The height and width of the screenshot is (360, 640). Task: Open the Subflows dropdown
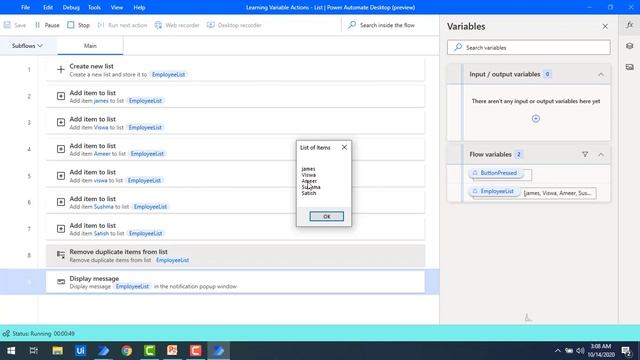[27, 46]
